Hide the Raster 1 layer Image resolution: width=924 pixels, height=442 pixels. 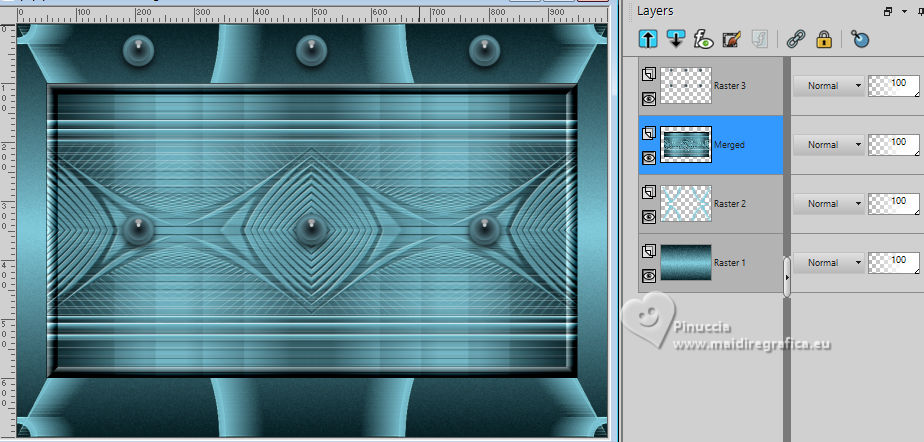click(649, 275)
